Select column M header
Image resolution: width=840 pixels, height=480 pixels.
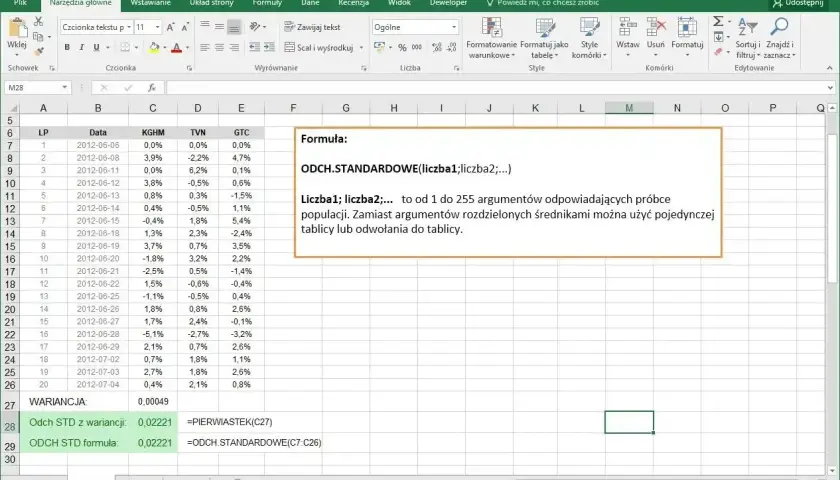click(629, 108)
